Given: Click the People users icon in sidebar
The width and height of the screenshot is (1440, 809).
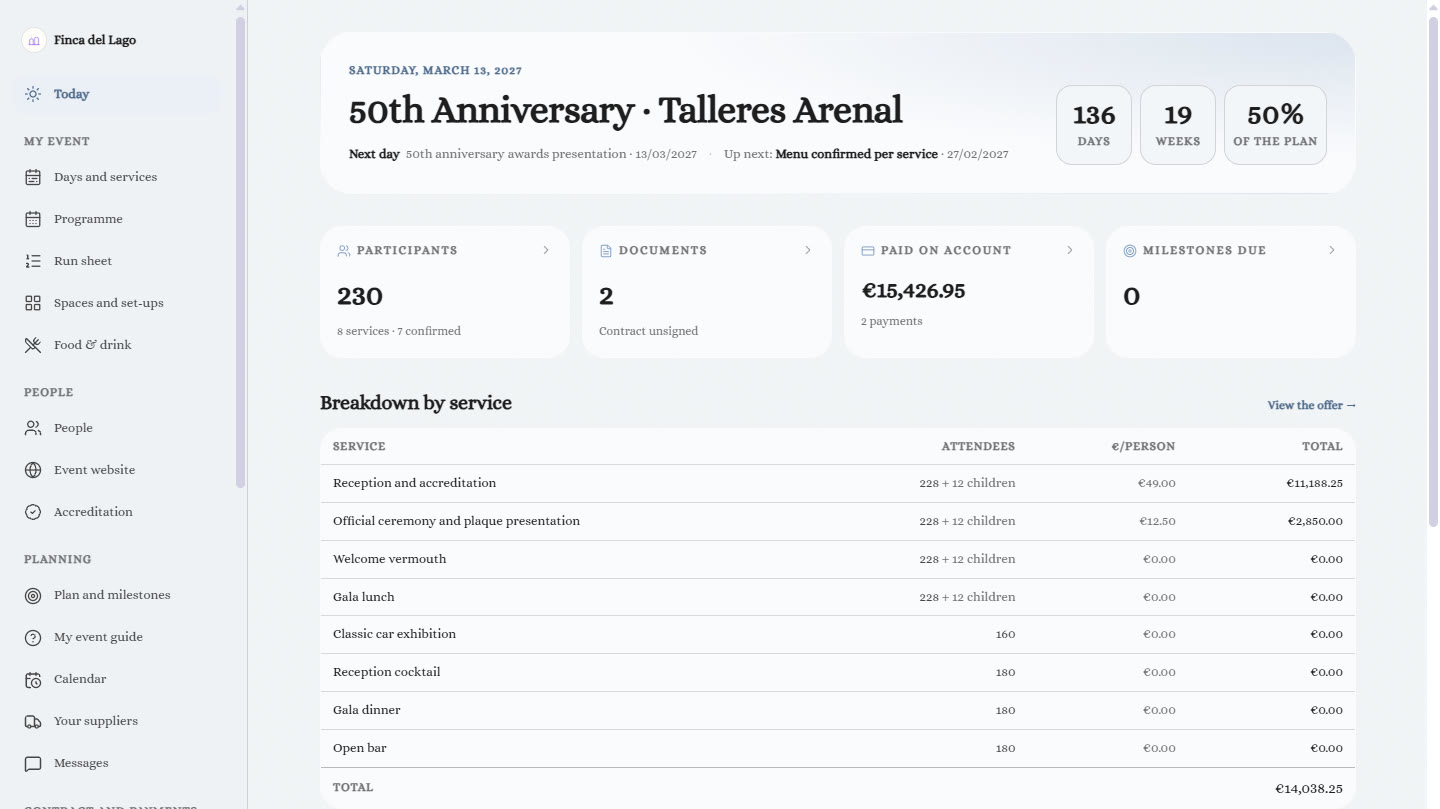Looking at the screenshot, I should point(33,428).
